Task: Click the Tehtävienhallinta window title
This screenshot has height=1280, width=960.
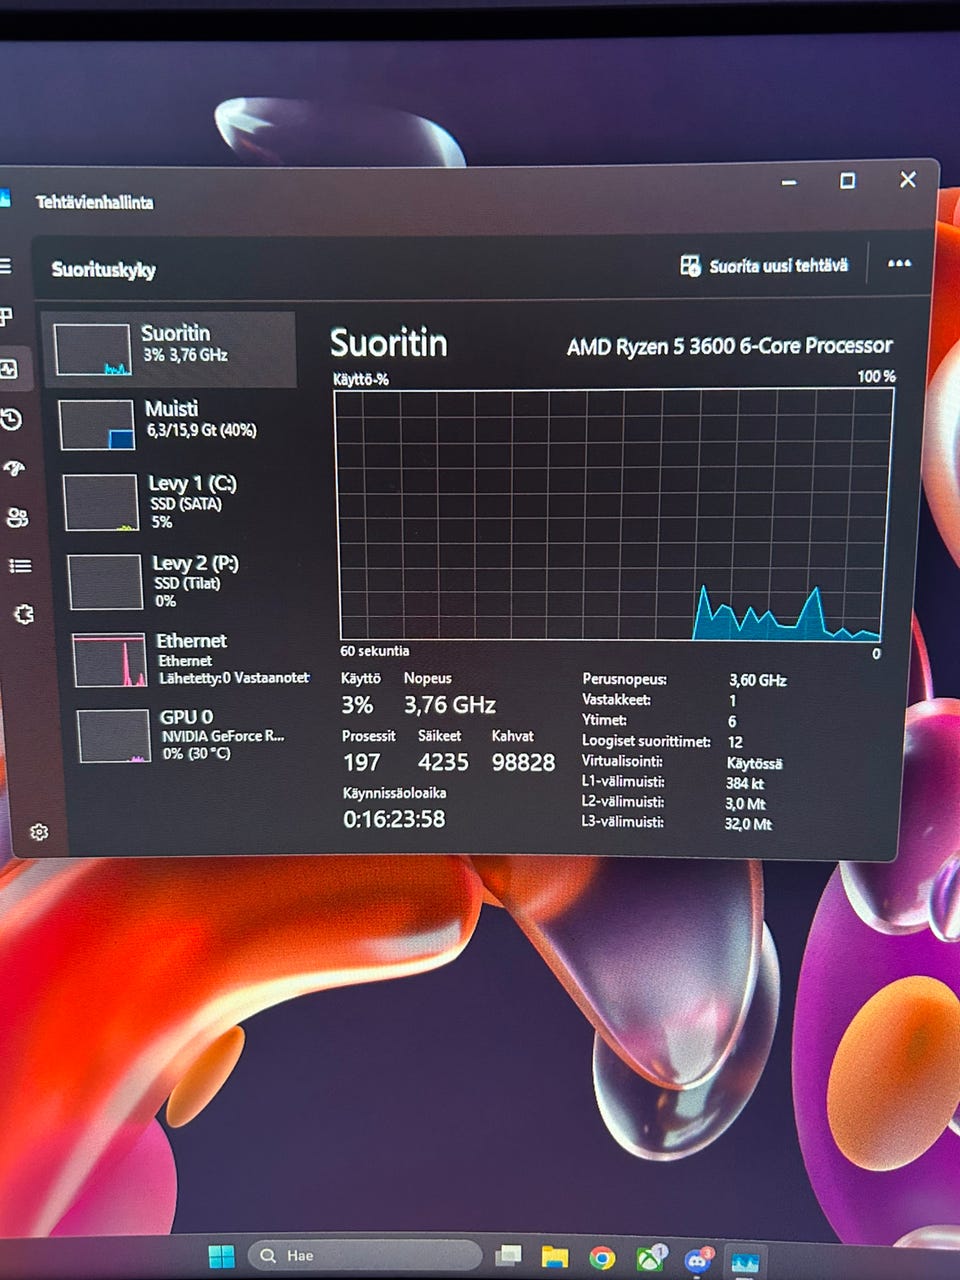Action: coord(95,202)
